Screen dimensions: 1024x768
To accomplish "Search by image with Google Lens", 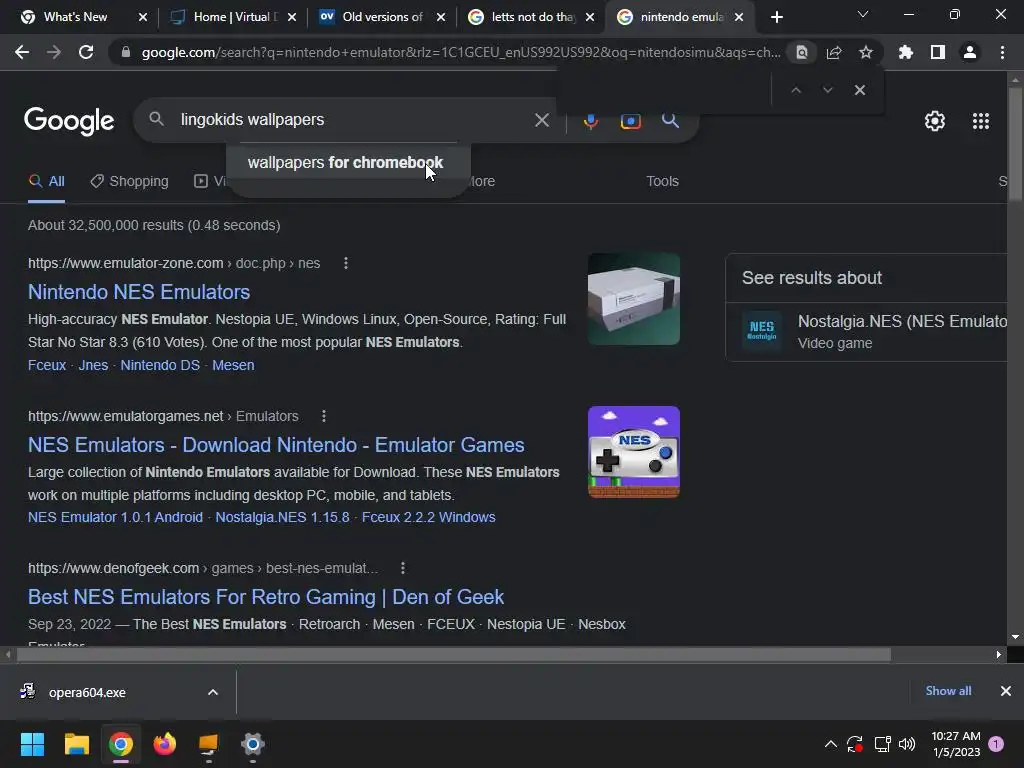I will tap(630, 121).
